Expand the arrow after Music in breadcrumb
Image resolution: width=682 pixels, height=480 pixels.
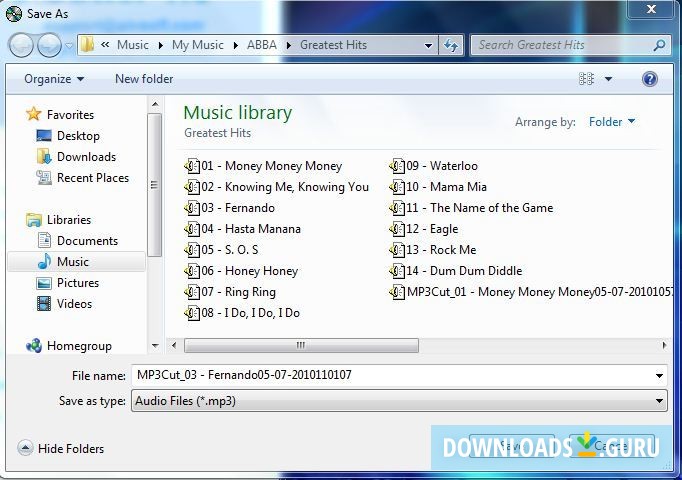tap(160, 45)
